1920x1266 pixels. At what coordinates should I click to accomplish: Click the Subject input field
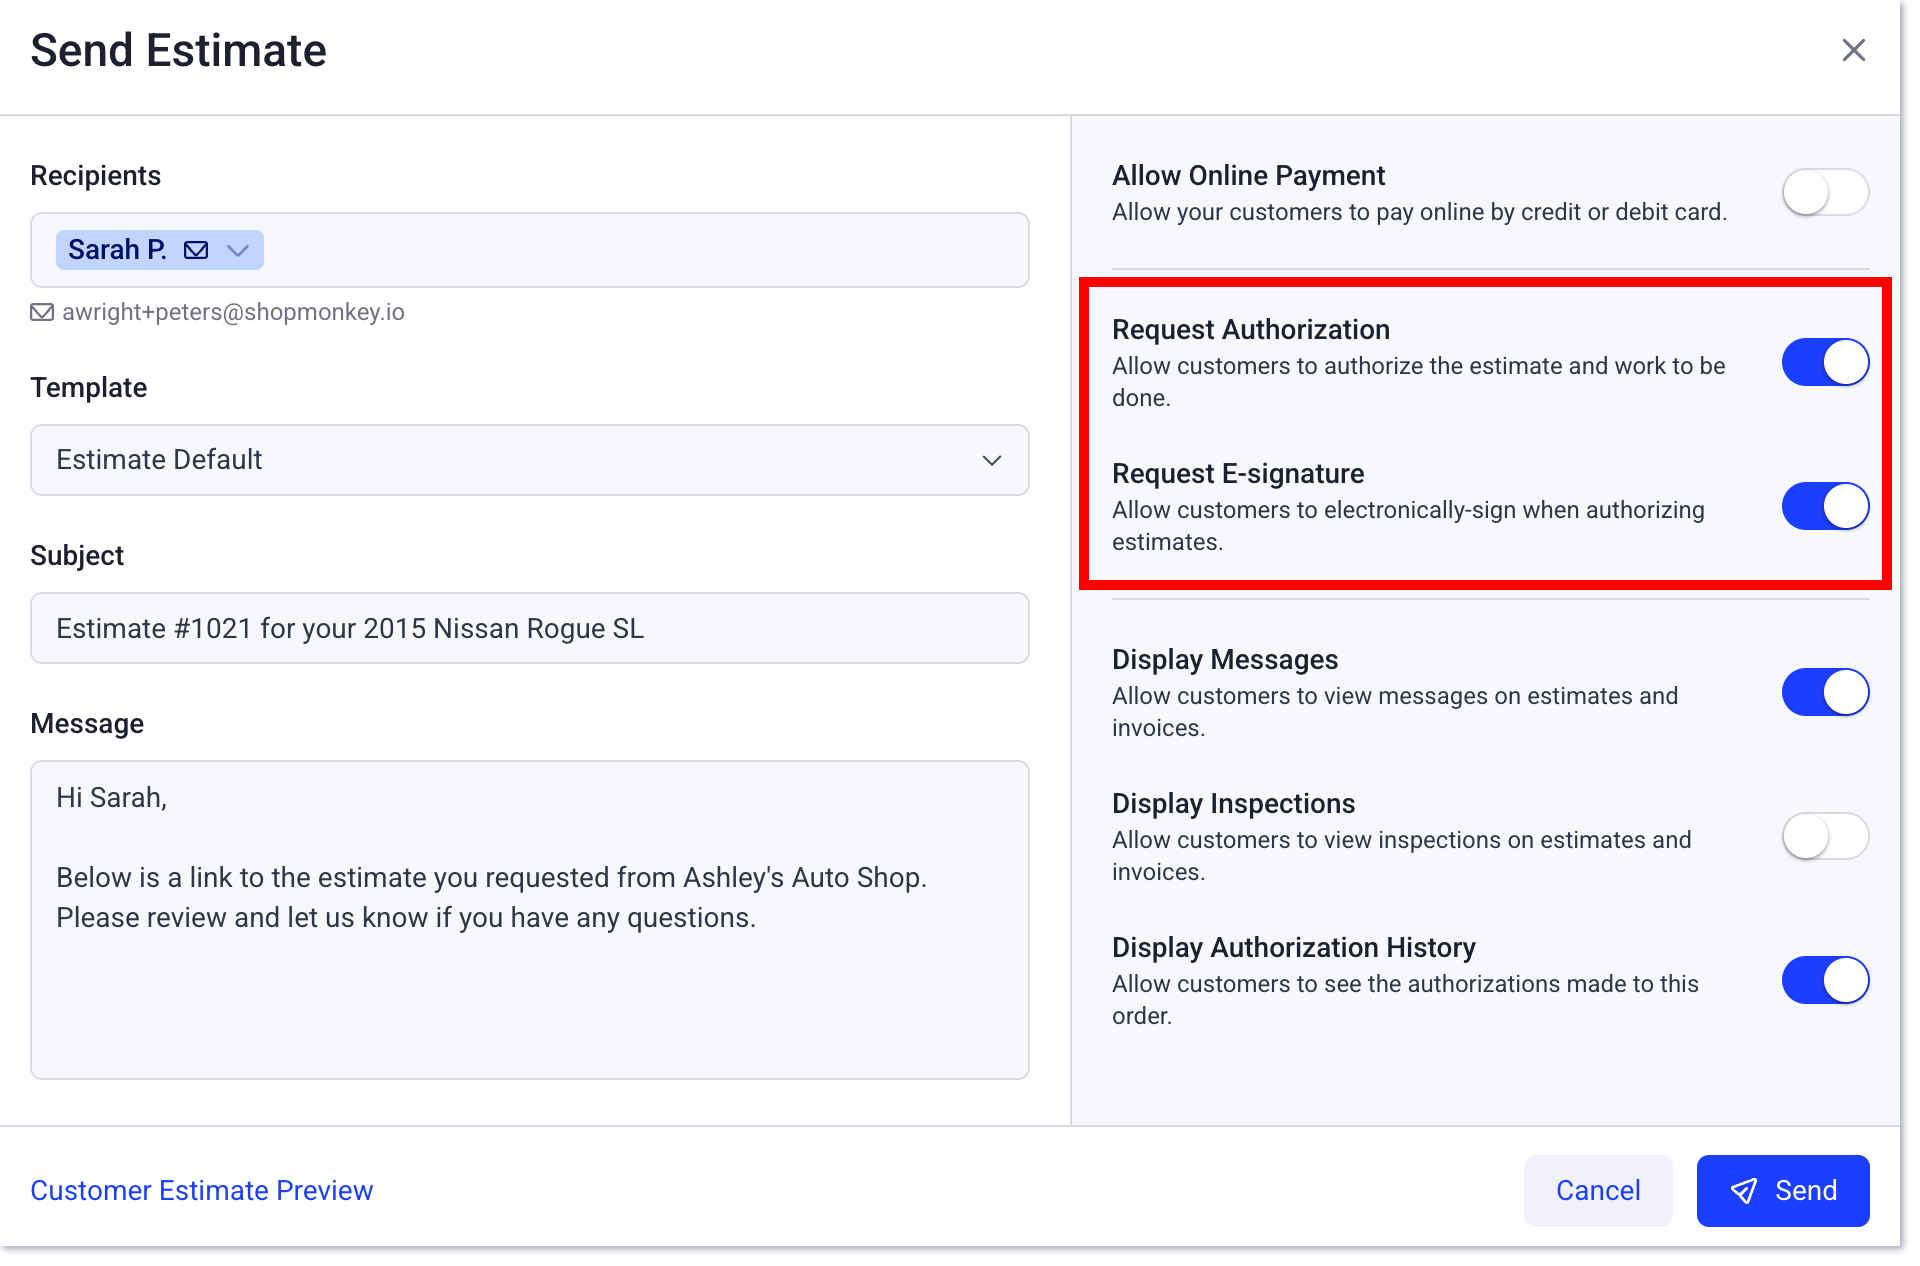coord(528,628)
